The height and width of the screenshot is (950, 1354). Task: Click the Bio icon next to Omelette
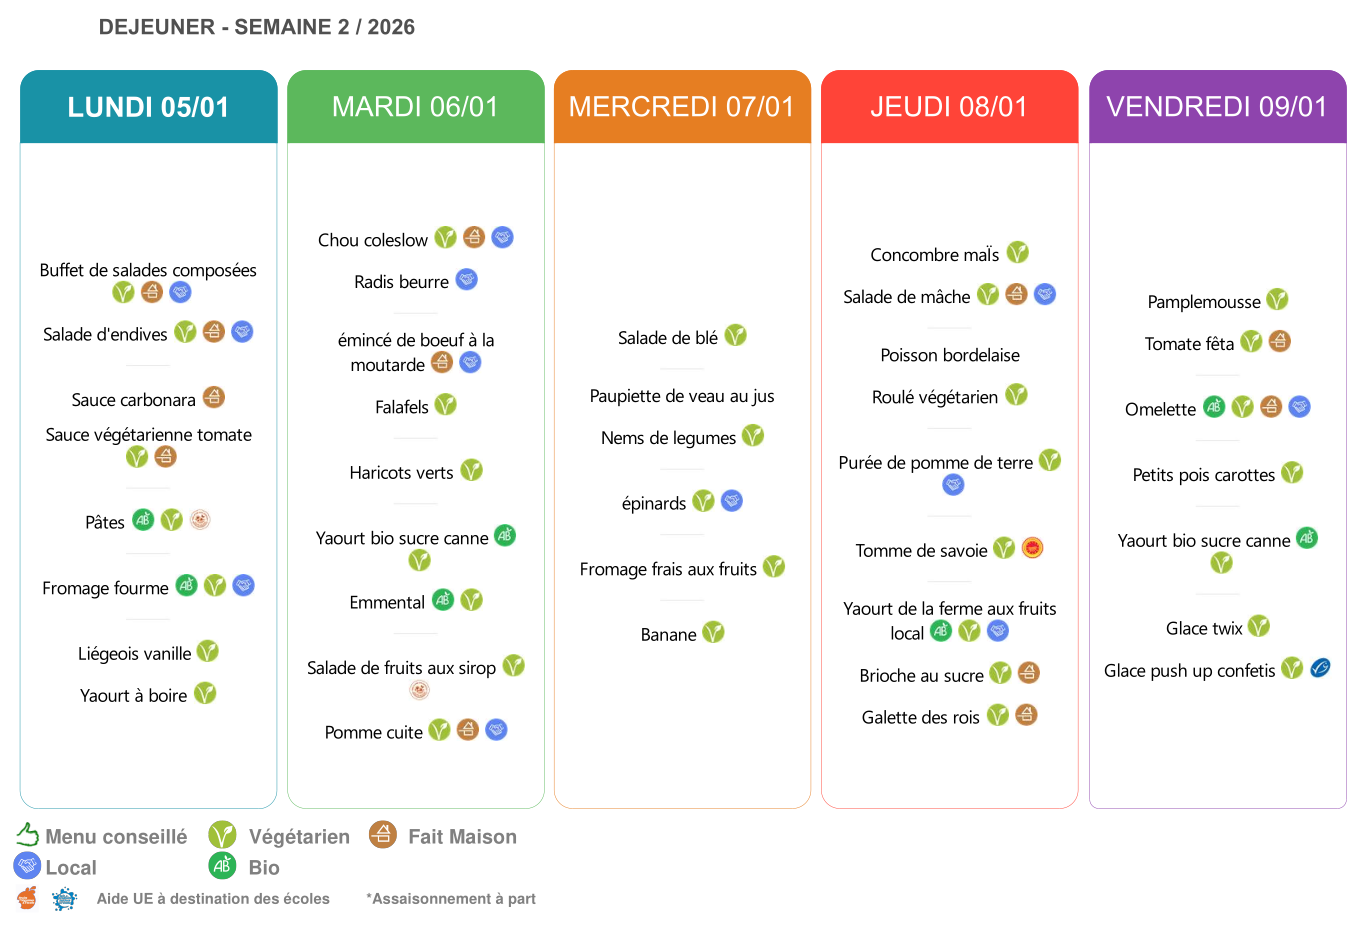pos(1214,407)
